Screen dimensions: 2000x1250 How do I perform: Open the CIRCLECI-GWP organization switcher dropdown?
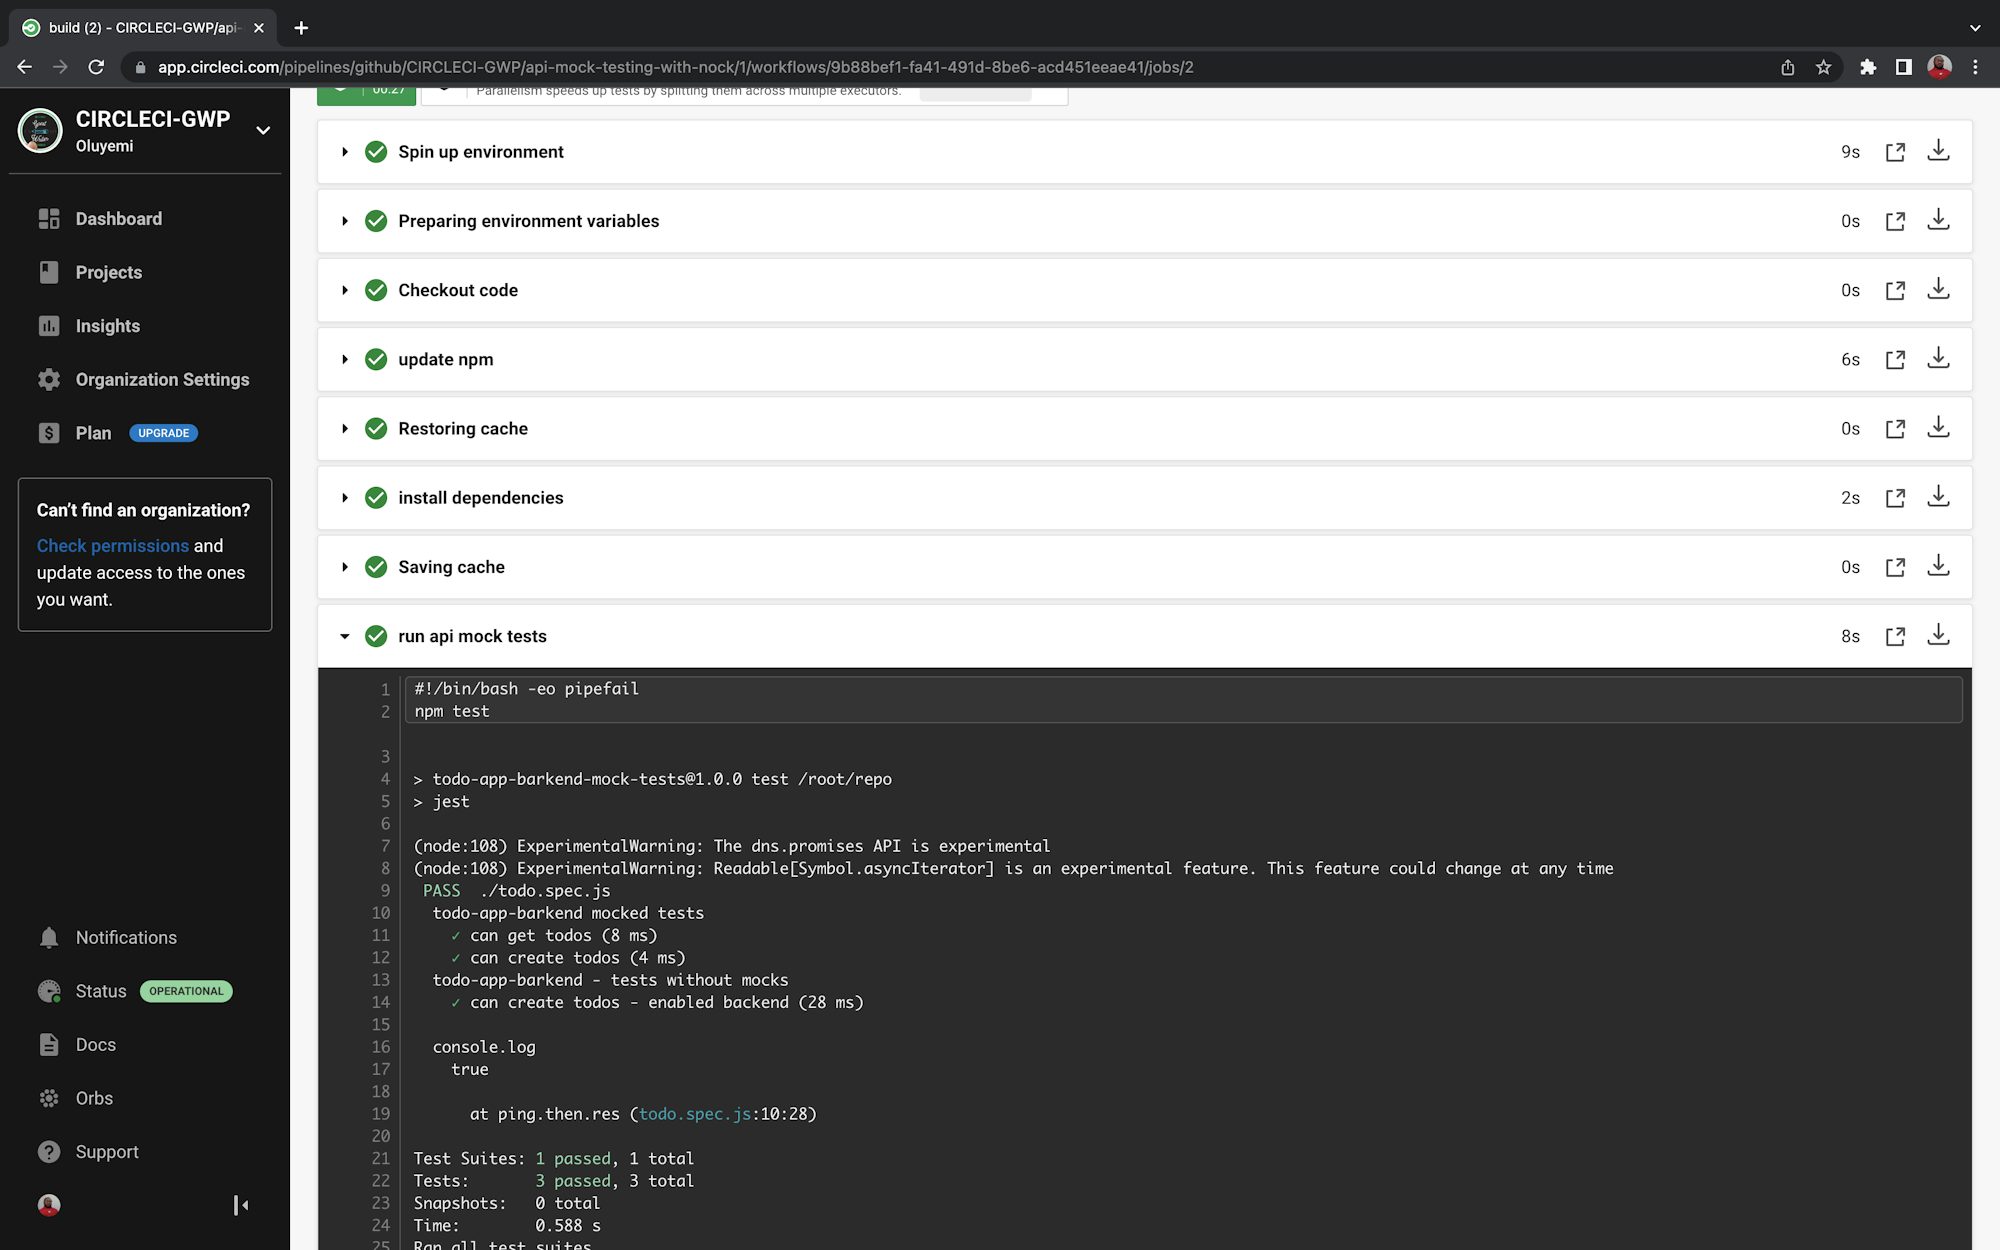pyautogui.click(x=263, y=130)
